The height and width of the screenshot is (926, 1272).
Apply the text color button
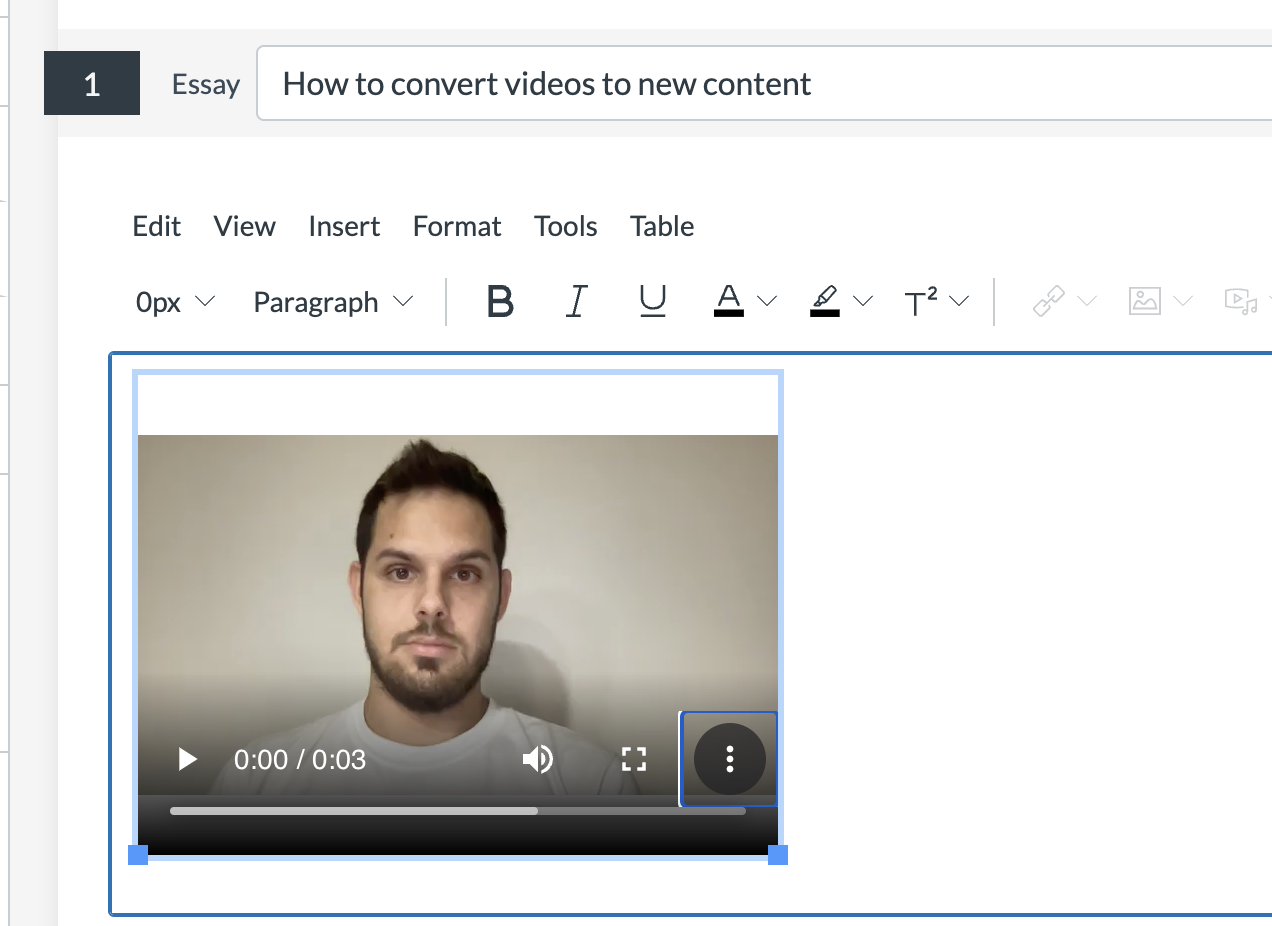coord(729,301)
